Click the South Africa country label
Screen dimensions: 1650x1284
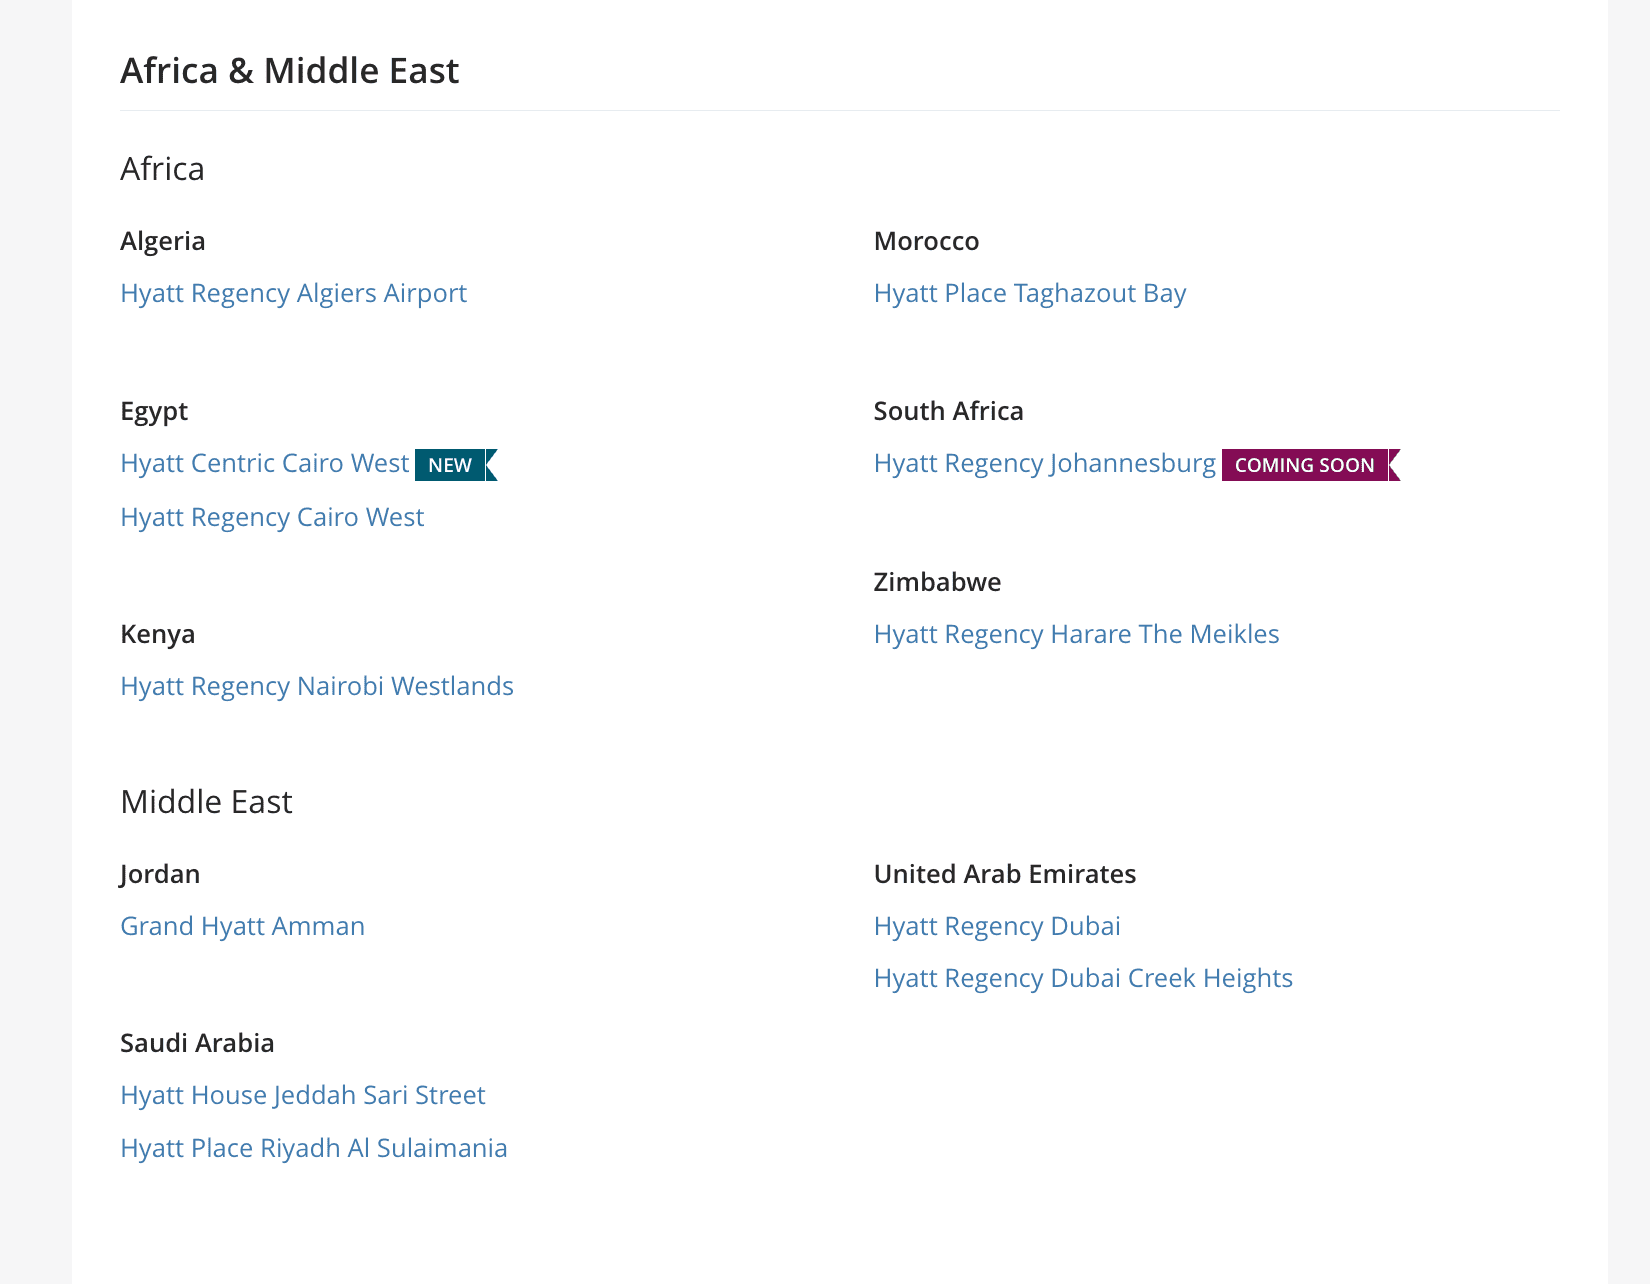[949, 411]
